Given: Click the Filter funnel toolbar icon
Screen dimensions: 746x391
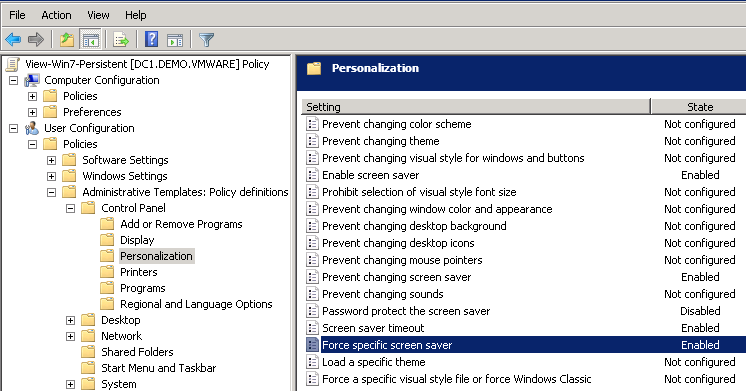Looking at the screenshot, I should (x=206, y=39).
